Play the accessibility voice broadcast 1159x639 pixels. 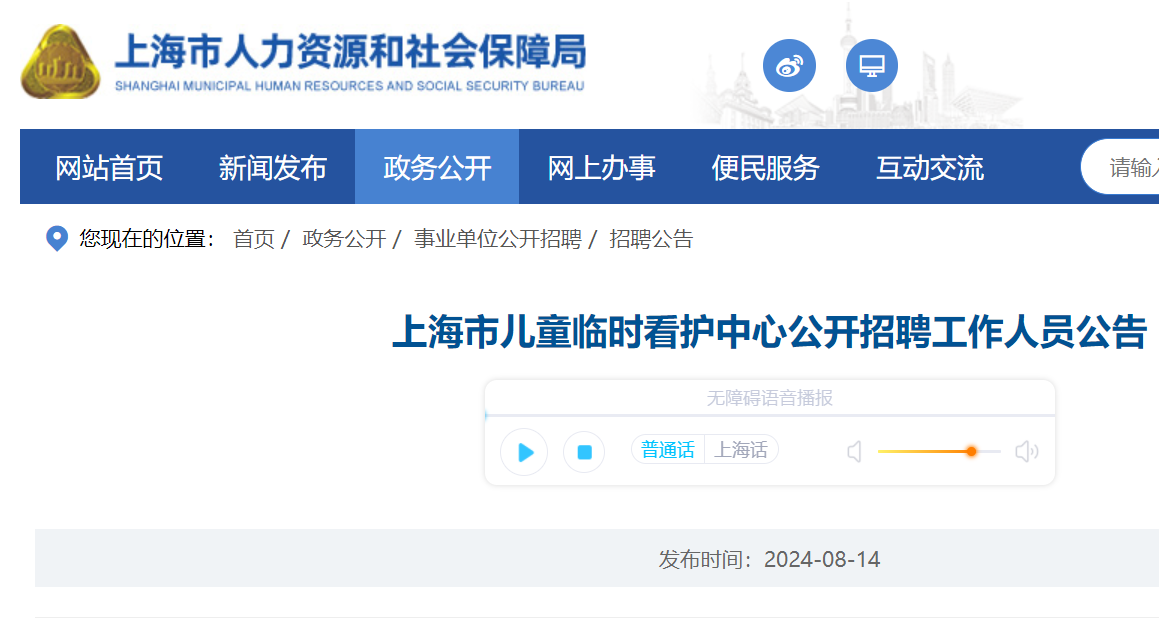pyautogui.click(x=524, y=452)
